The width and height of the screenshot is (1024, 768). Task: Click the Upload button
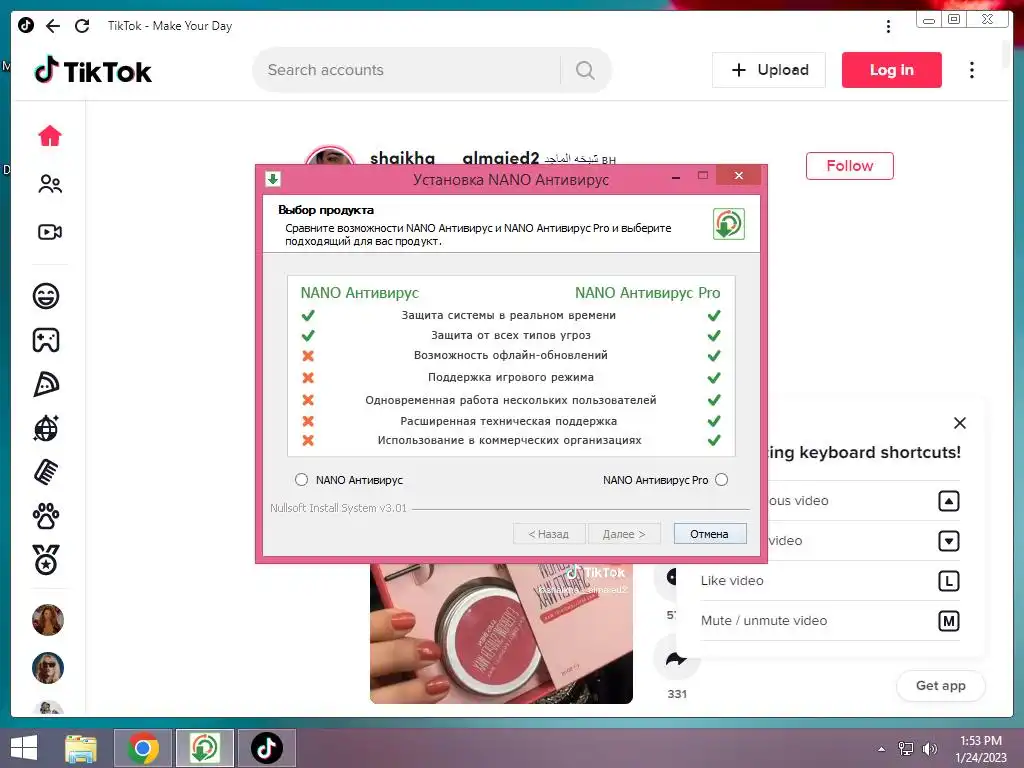[769, 70]
